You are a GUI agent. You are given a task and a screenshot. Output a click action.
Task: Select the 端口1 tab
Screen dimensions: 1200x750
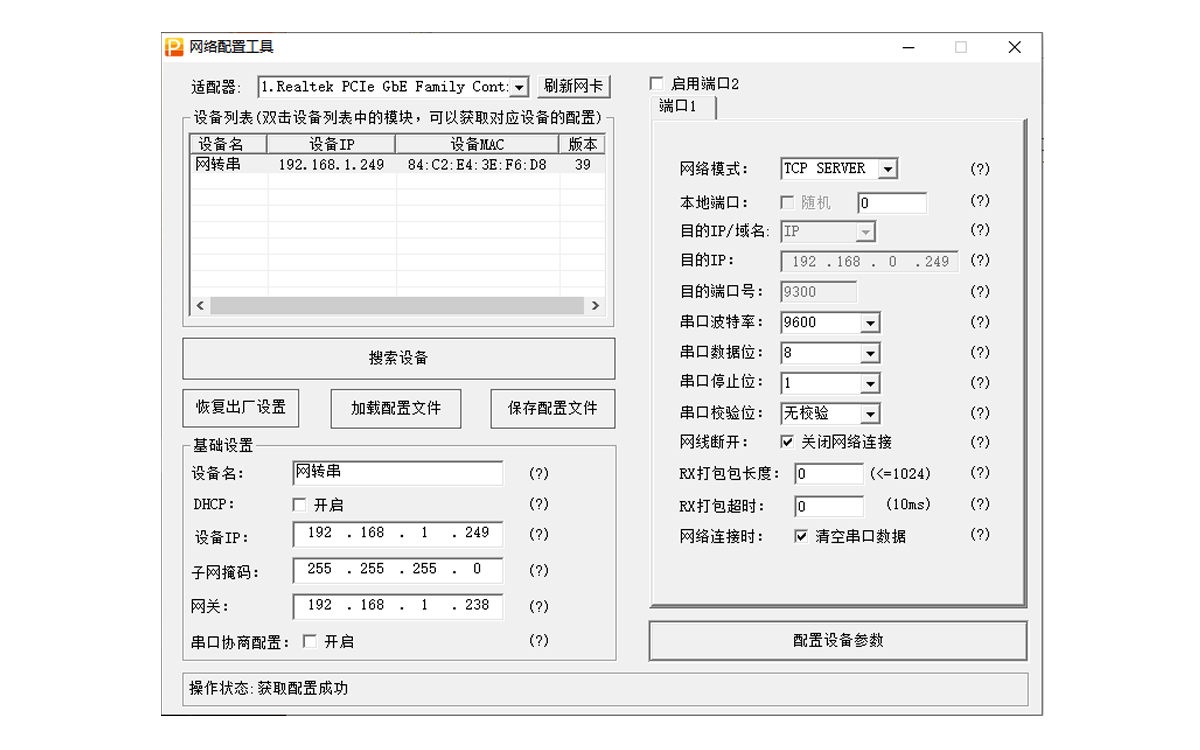pos(679,106)
